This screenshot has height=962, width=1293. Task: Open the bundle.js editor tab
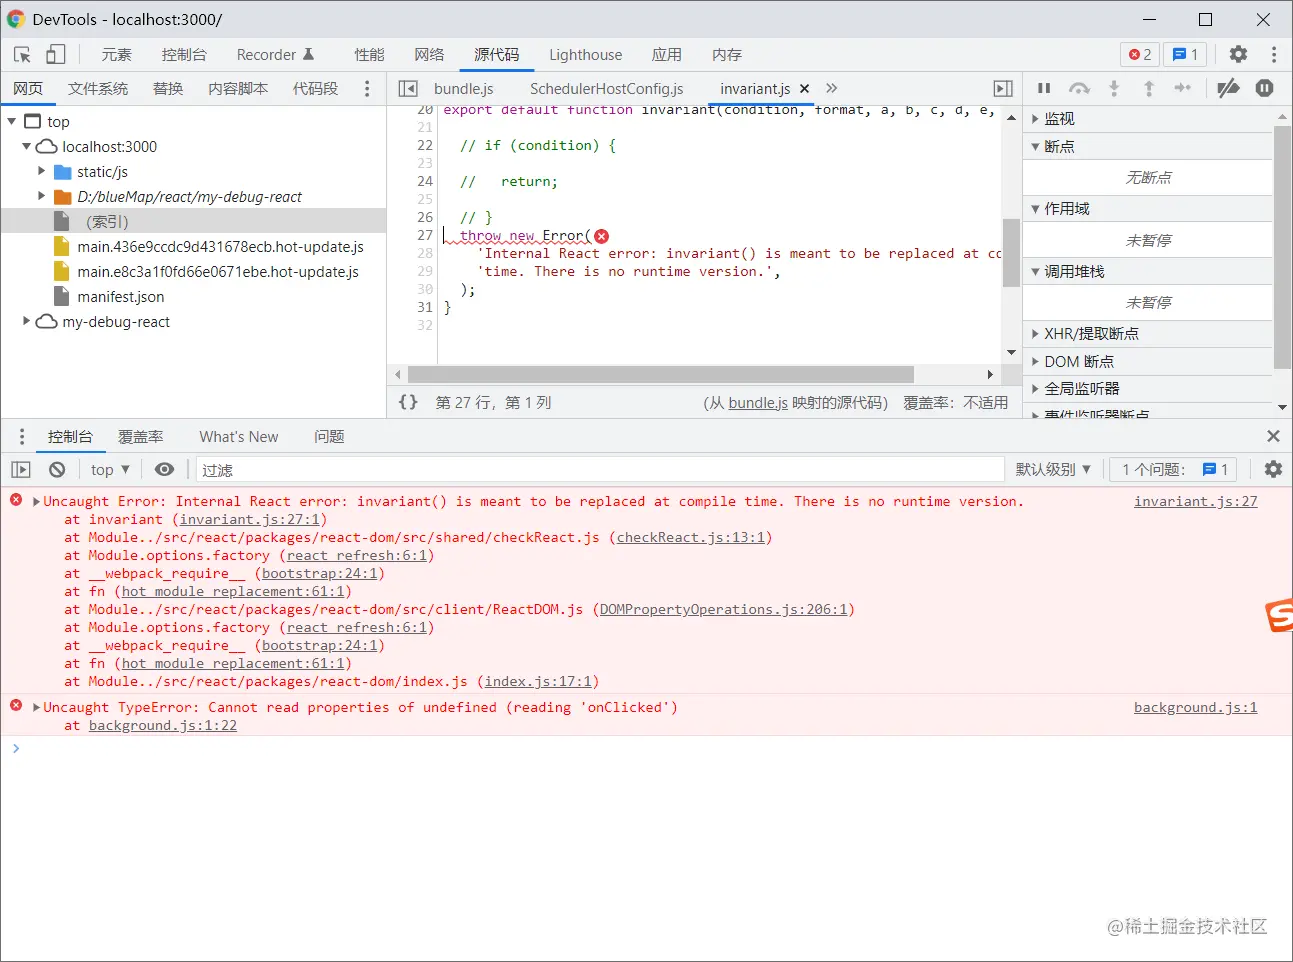click(x=464, y=89)
